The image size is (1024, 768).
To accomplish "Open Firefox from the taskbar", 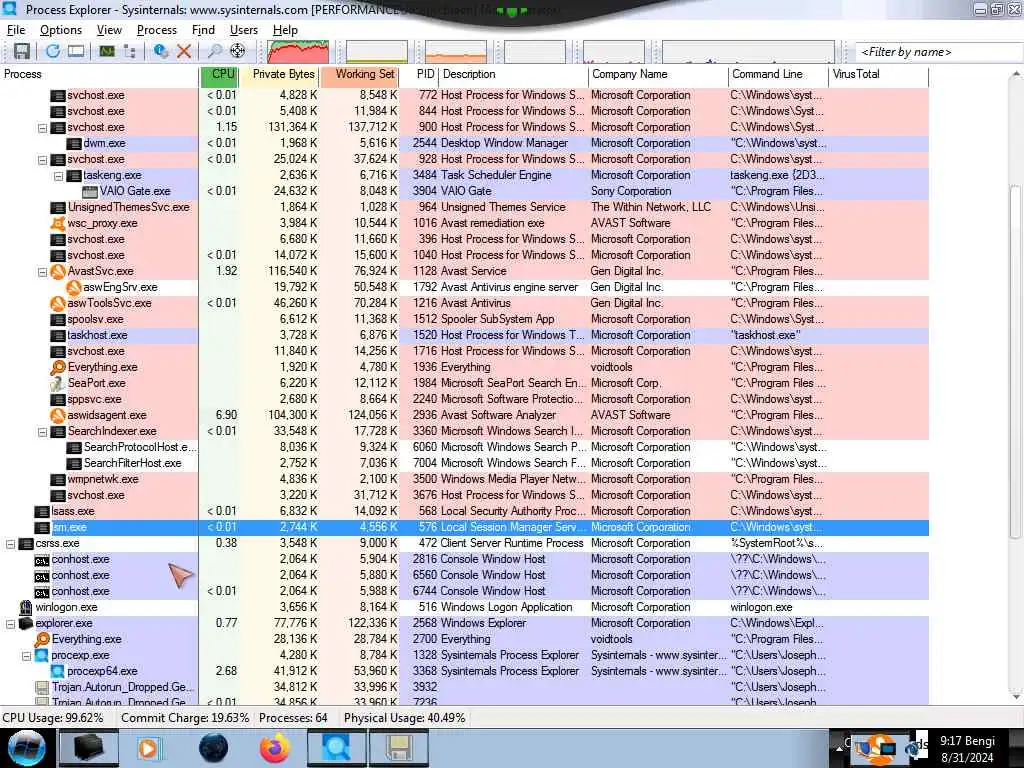I will pos(275,748).
